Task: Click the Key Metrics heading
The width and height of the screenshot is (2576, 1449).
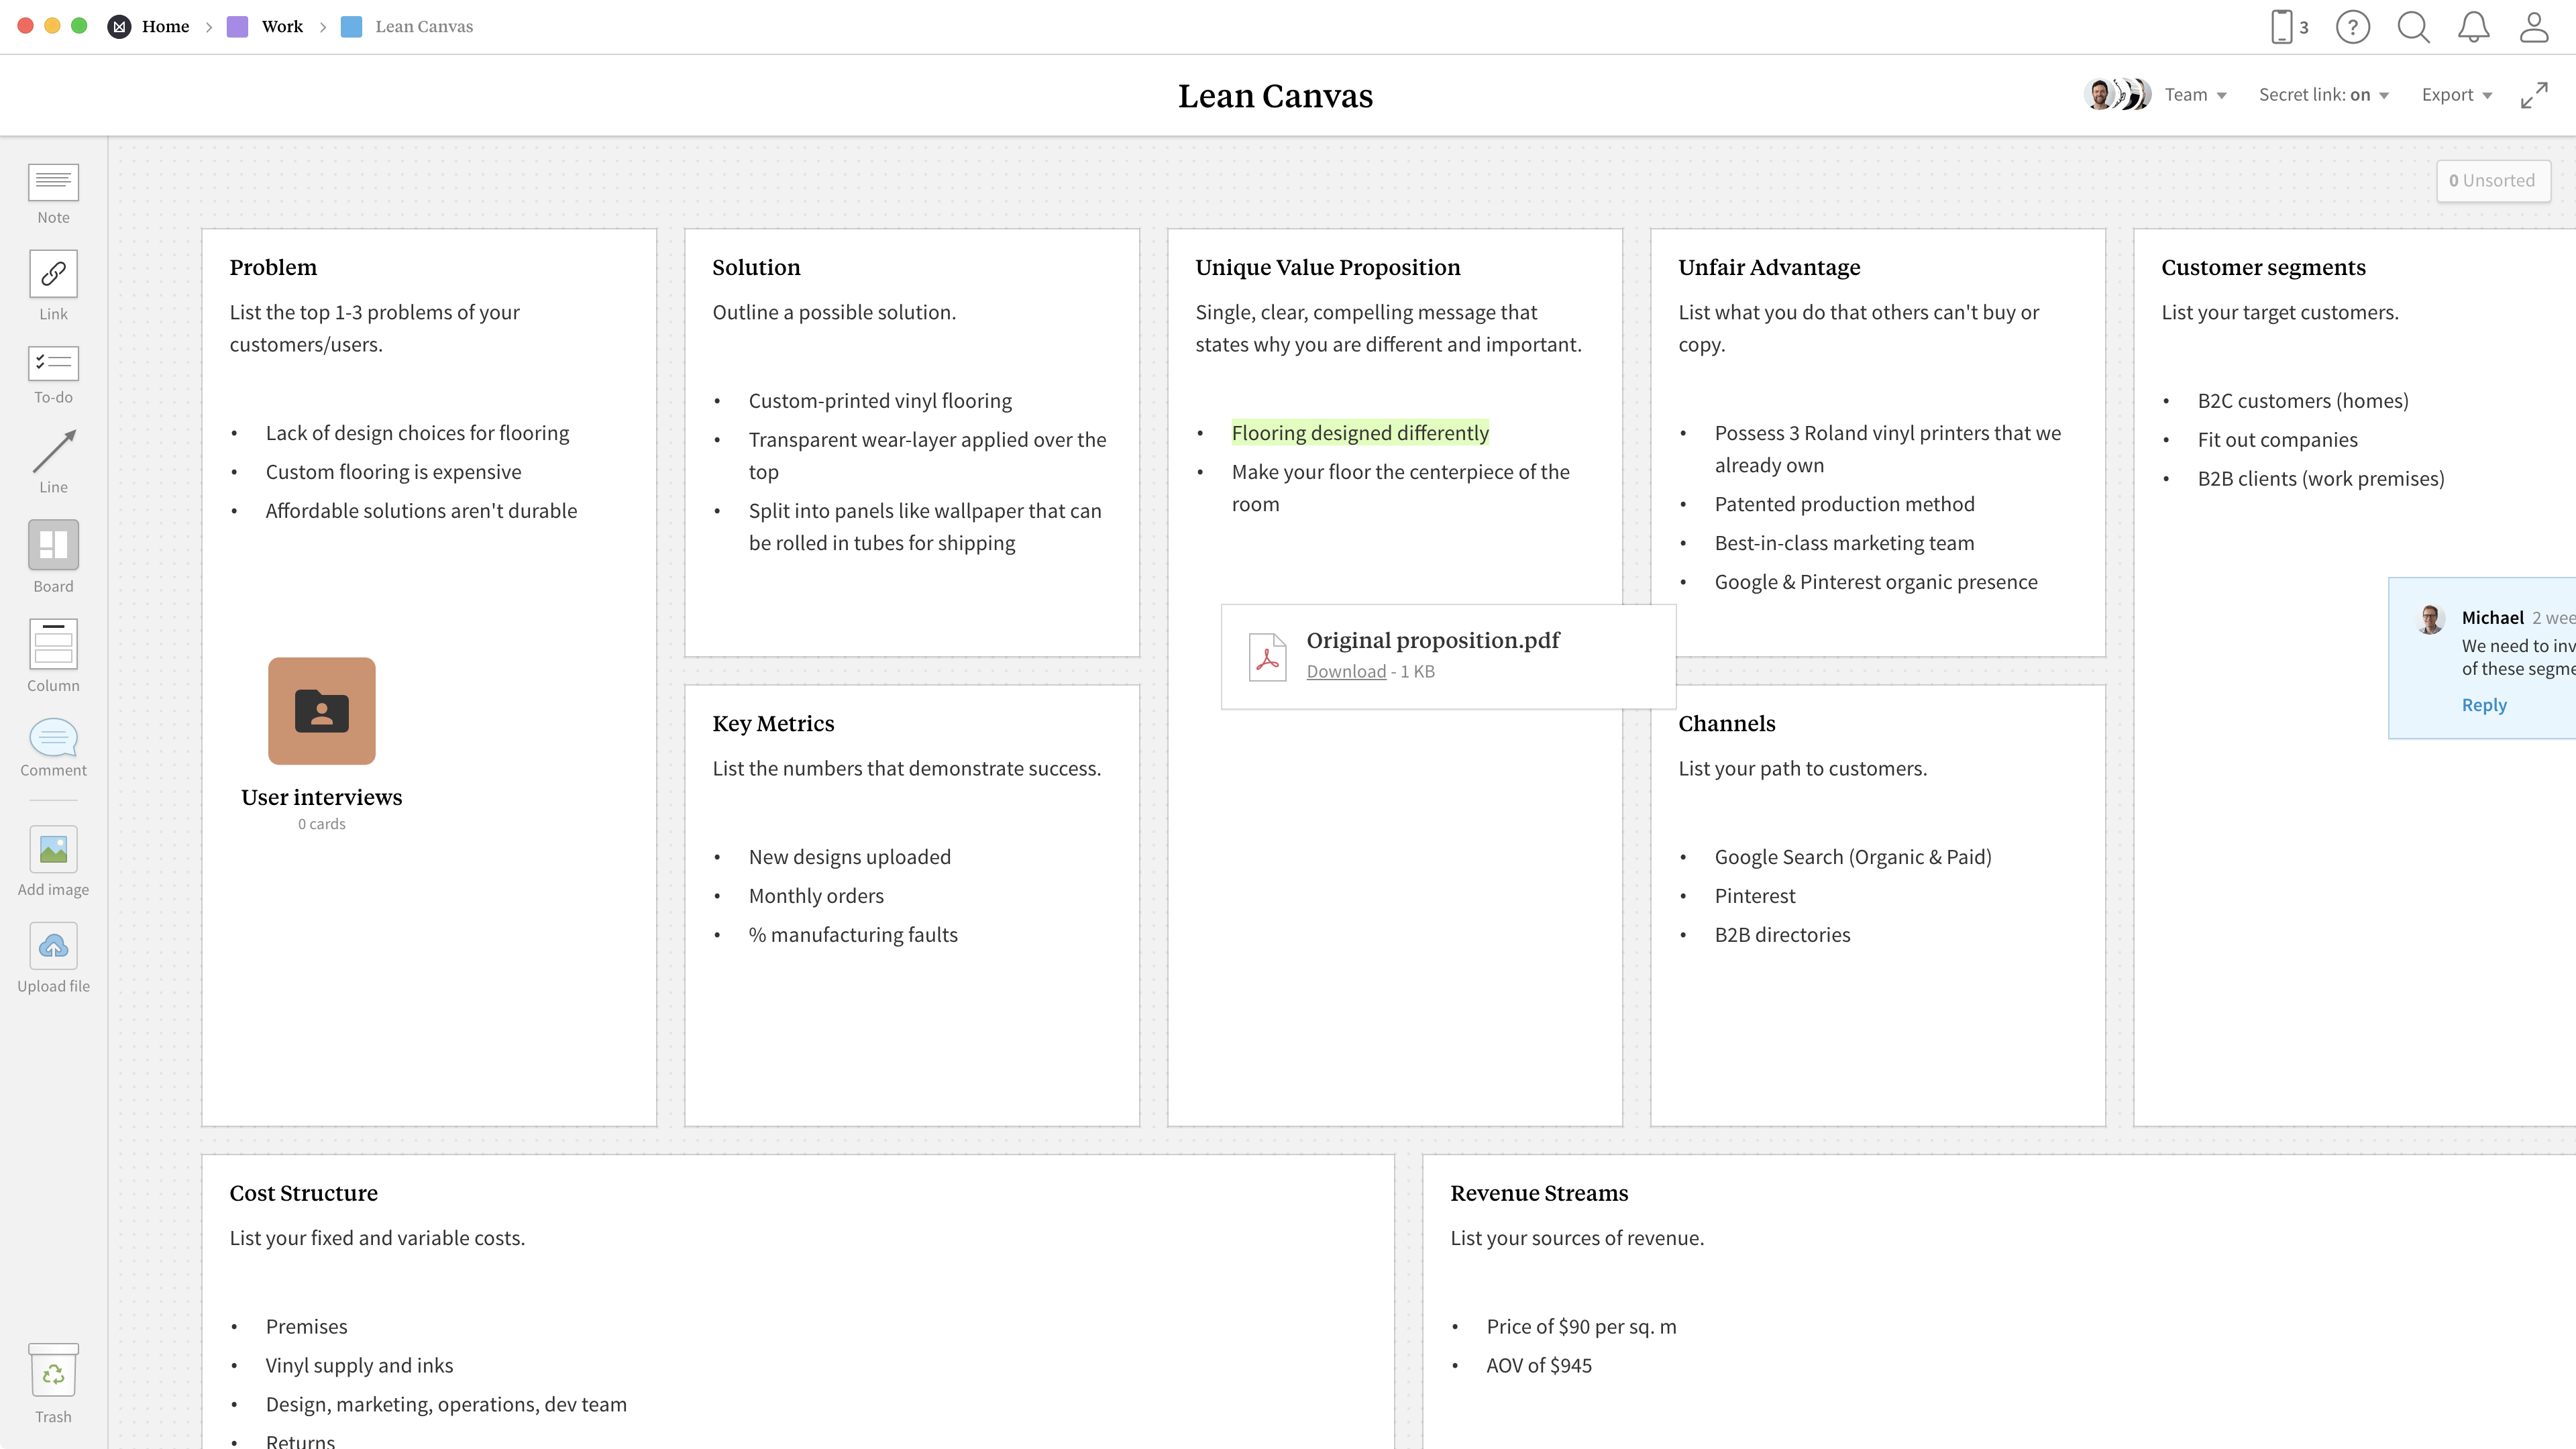Action: [773, 723]
